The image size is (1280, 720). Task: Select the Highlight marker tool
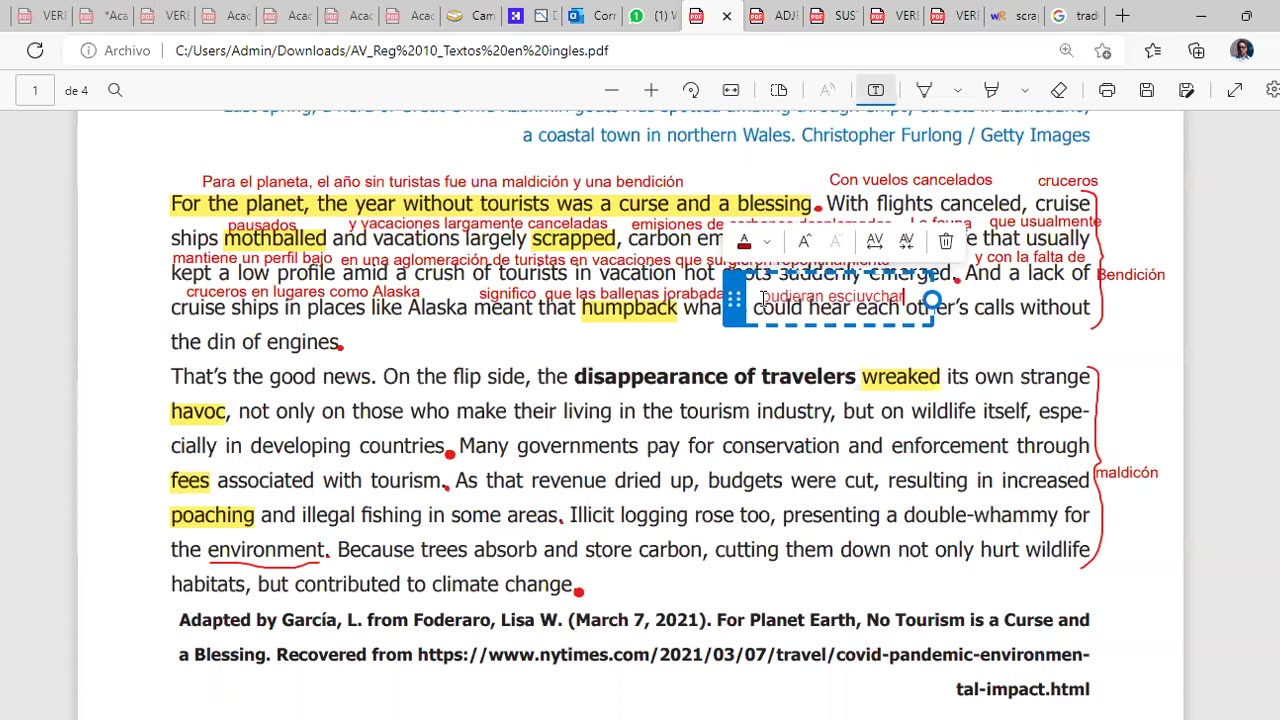pyautogui.click(x=991, y=90)
